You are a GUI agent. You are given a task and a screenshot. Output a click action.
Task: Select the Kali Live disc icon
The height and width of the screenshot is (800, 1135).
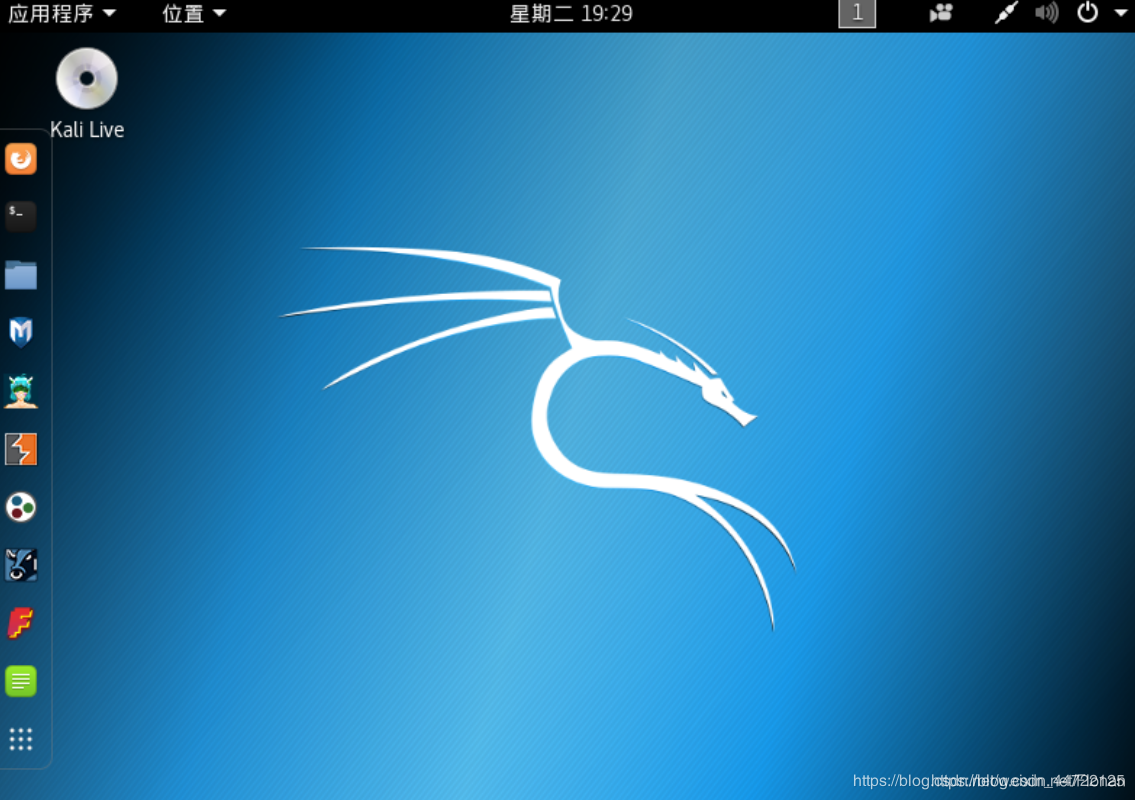point(87,78)
